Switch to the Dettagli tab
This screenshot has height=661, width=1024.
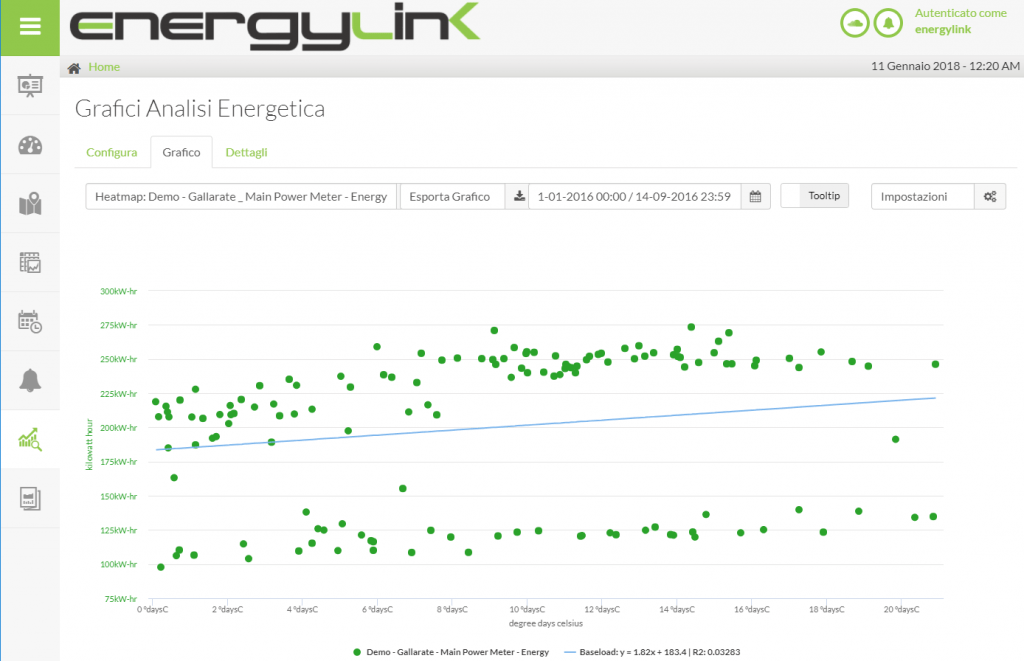click(246, 152)
